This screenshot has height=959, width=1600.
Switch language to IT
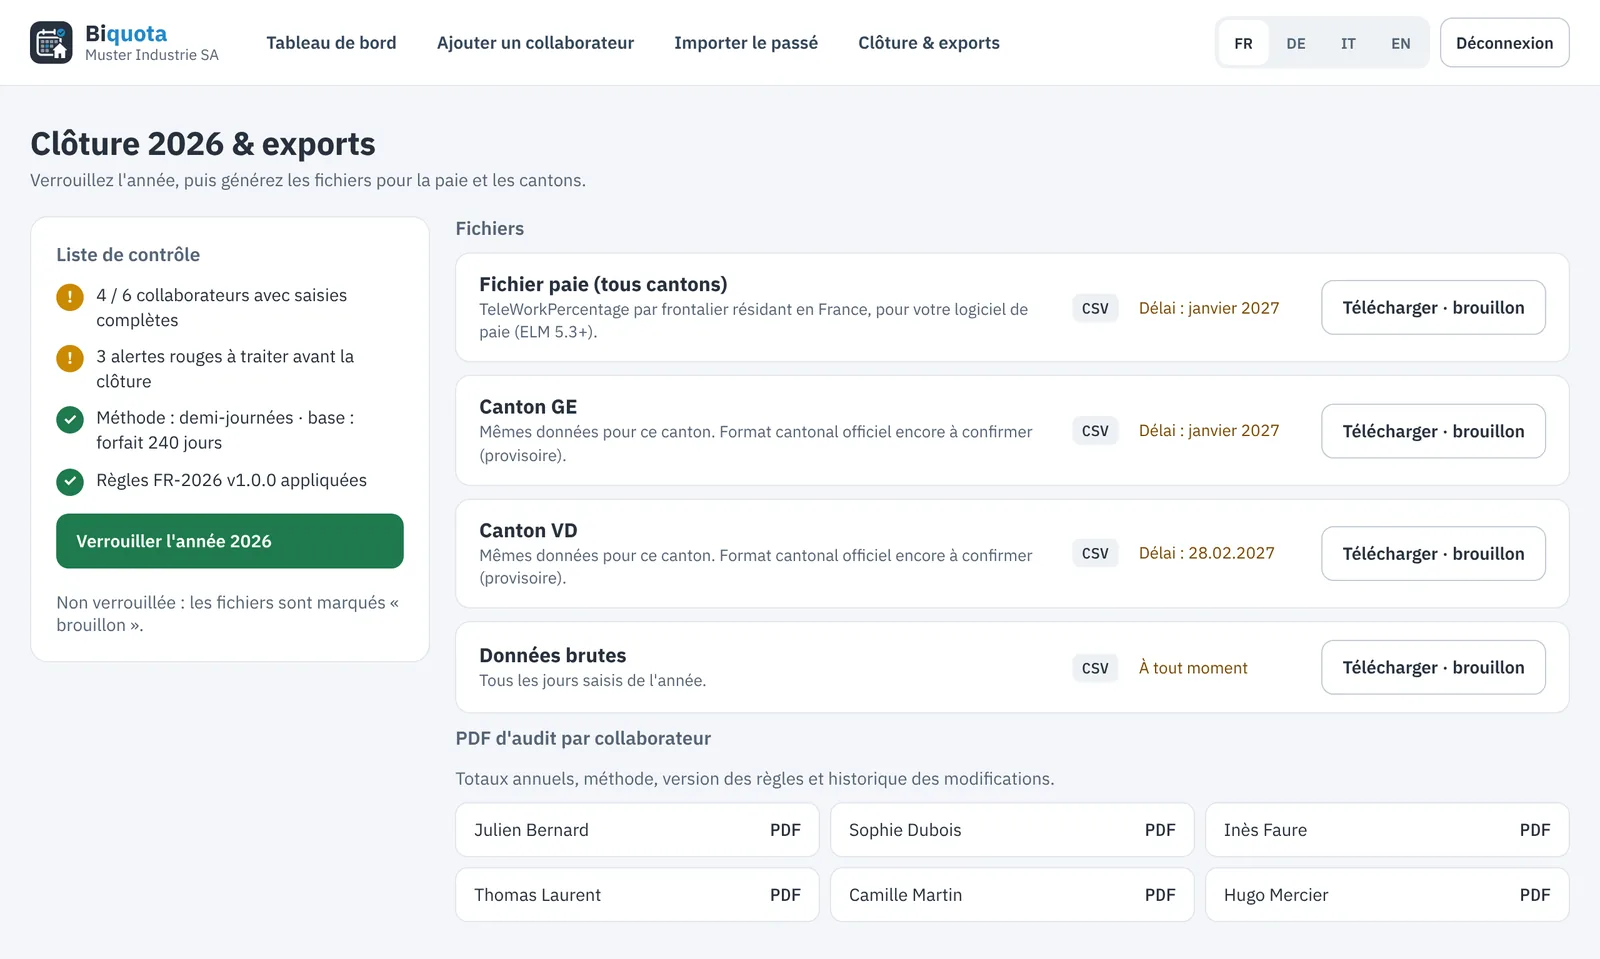tap(1348, 43)
